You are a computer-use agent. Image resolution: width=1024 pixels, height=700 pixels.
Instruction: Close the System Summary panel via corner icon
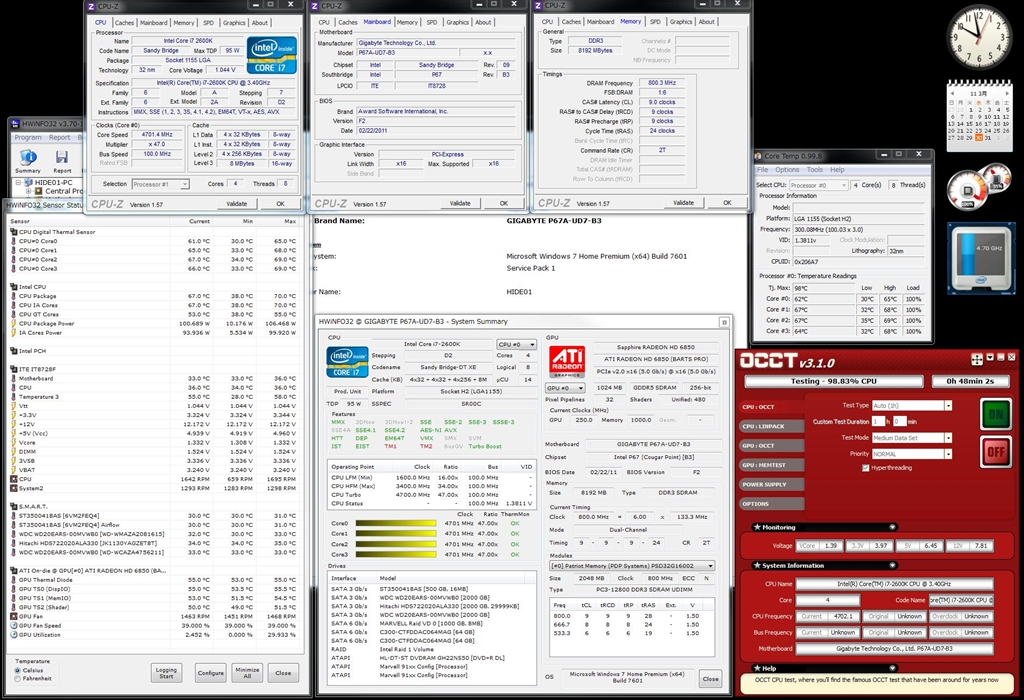724,322
